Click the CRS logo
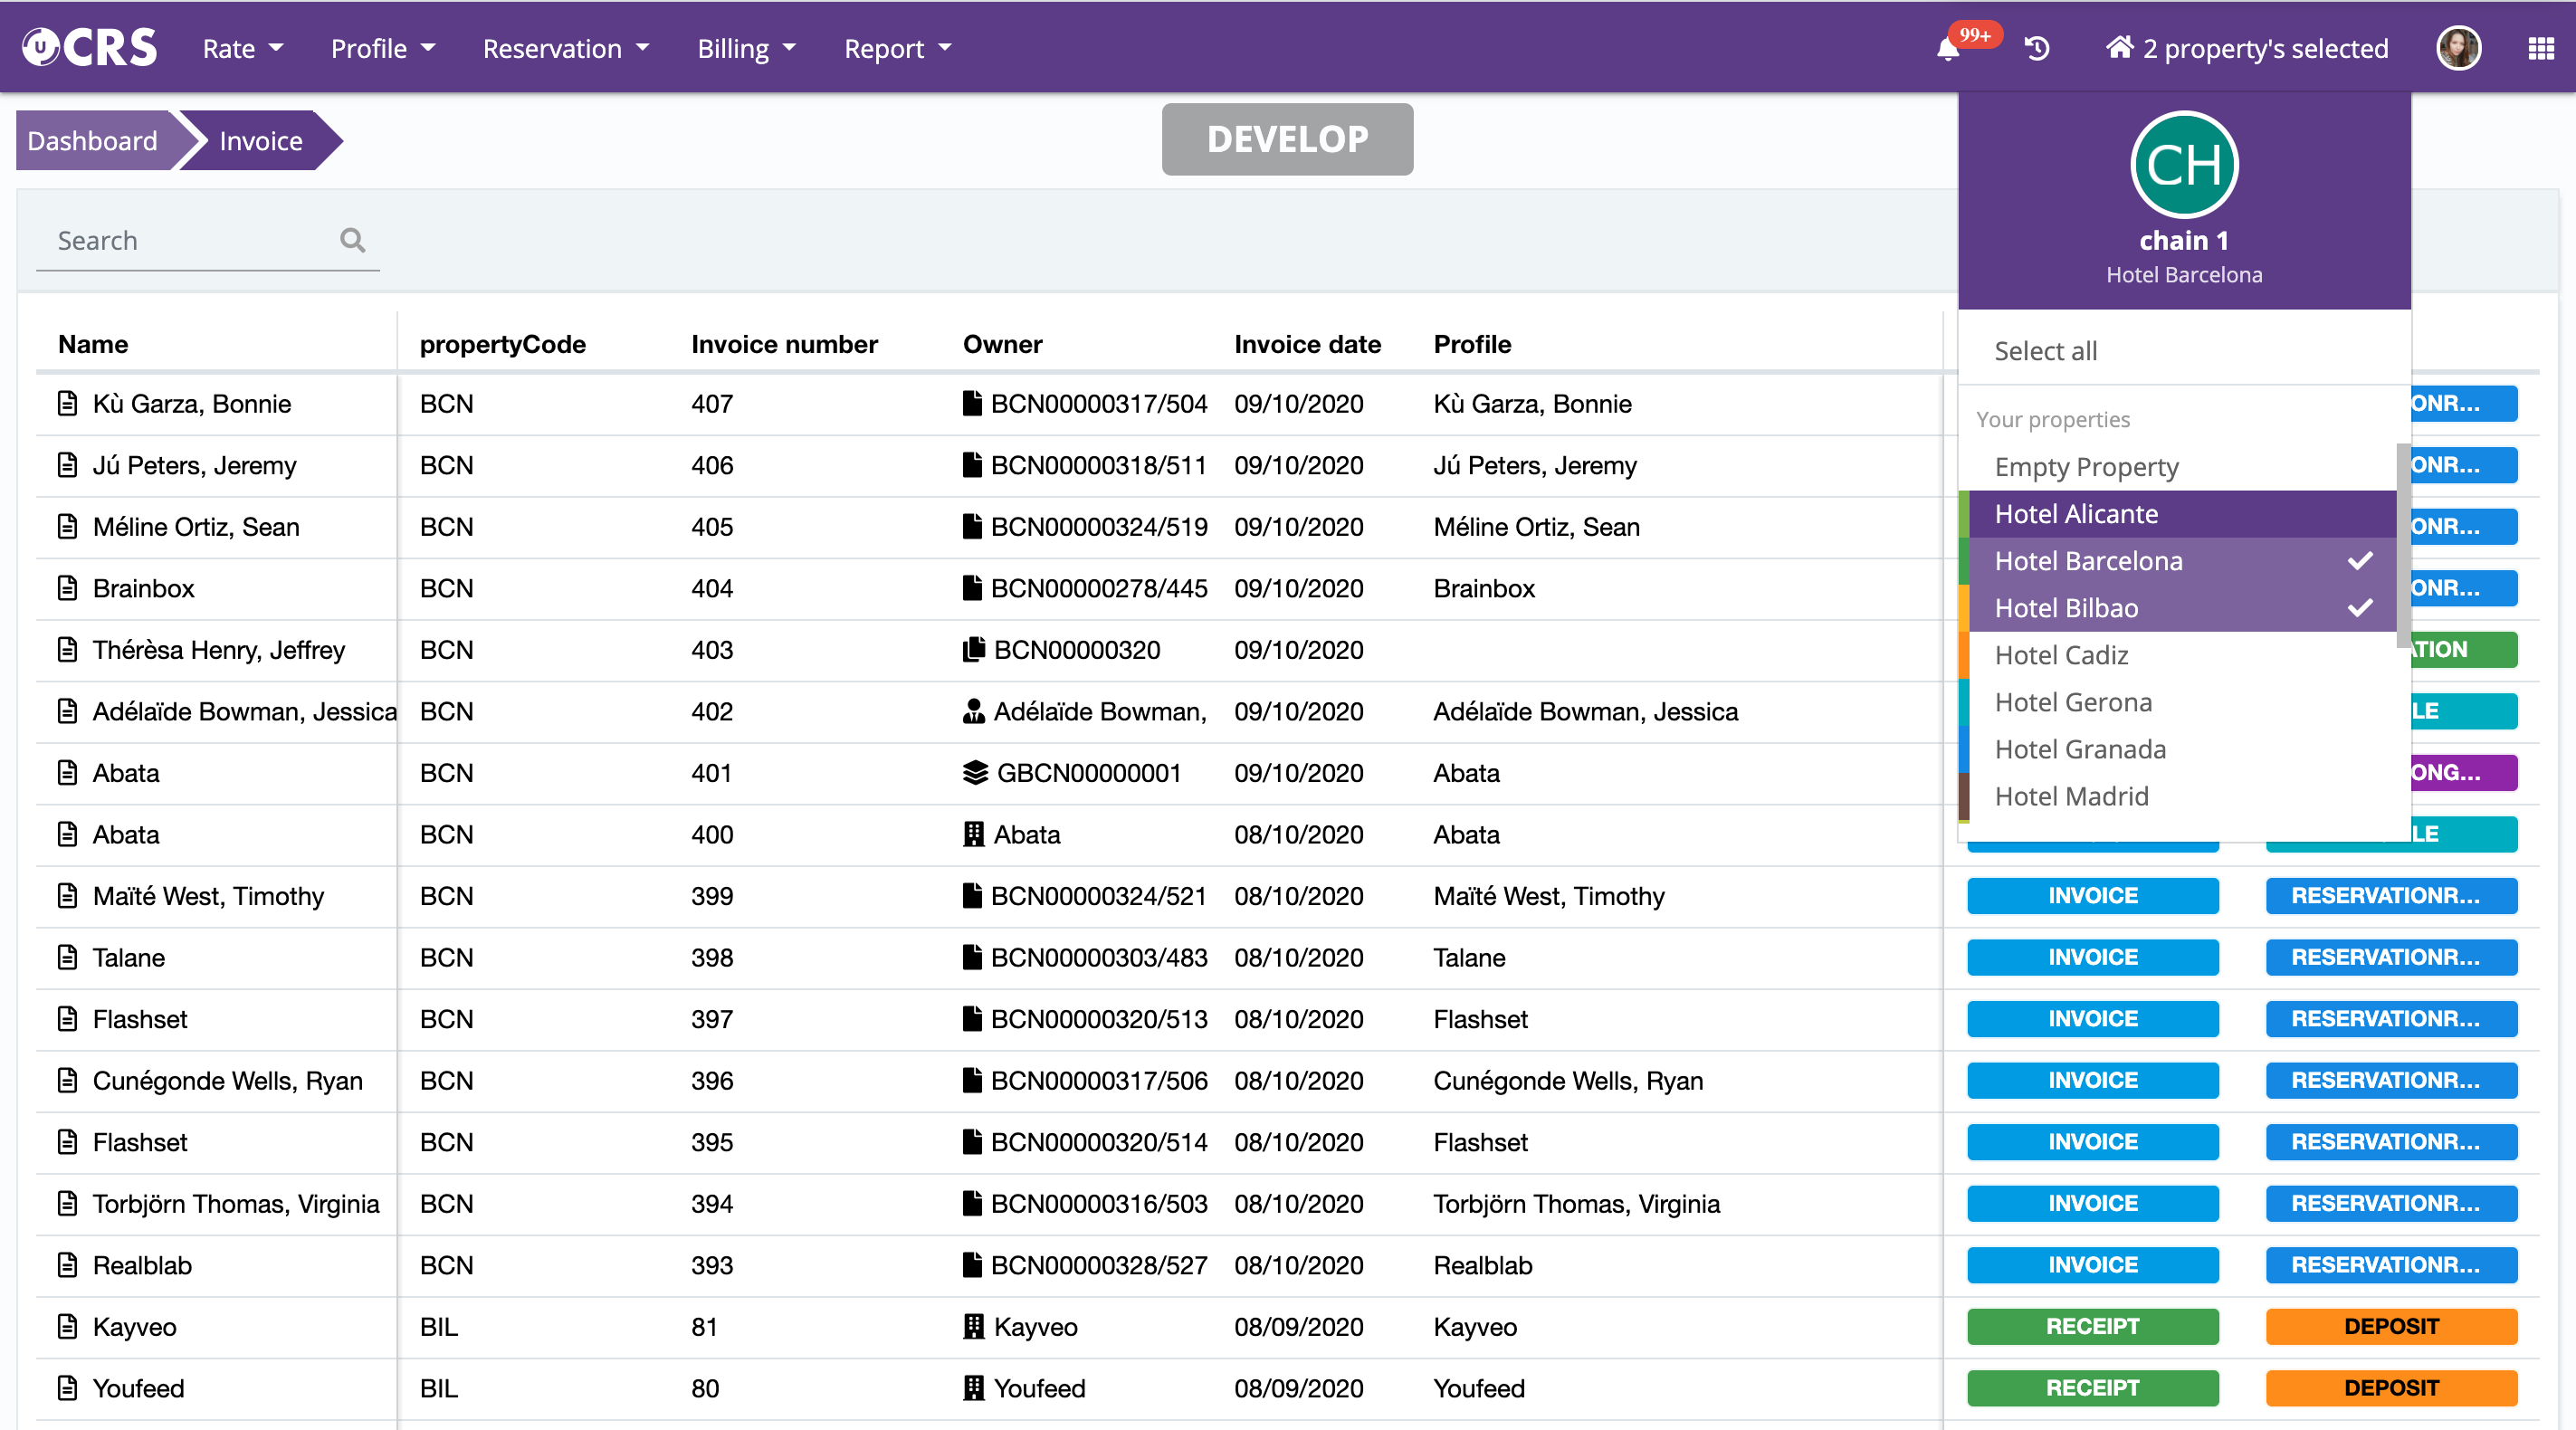The height and width of the screenshot is (1430, 2576). [x=90, y=47]
